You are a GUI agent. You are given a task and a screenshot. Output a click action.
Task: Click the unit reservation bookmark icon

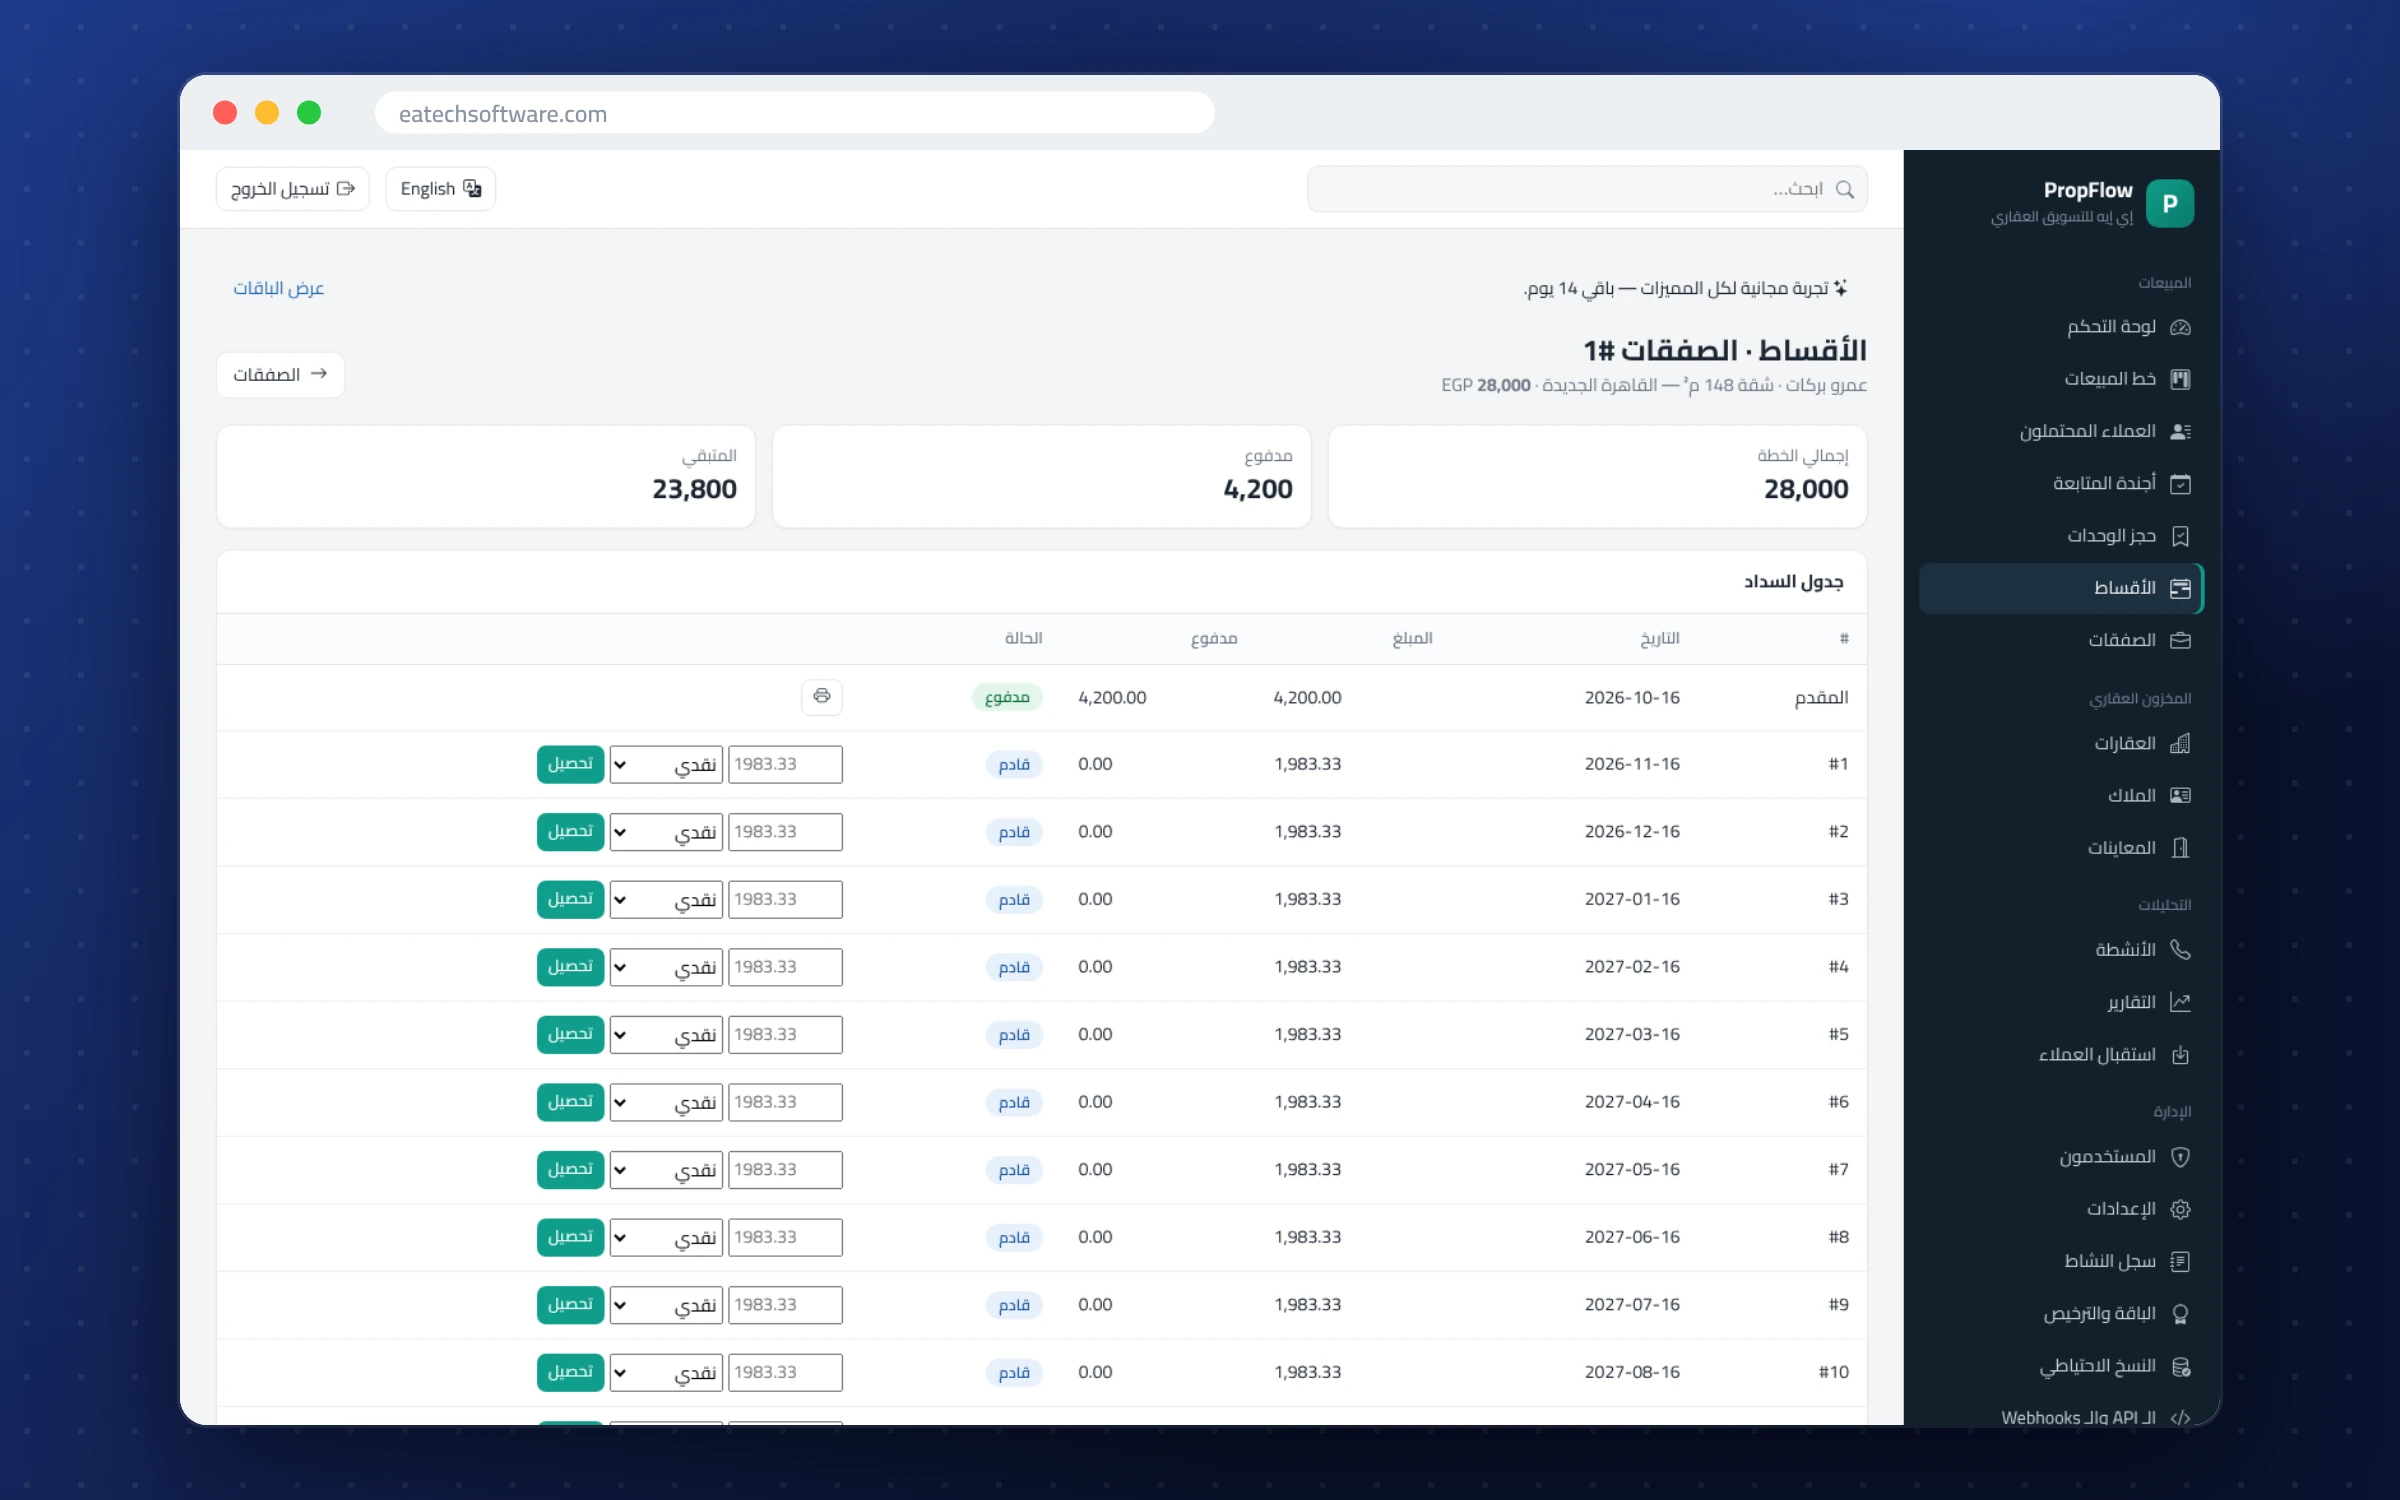pos(2180,536)
